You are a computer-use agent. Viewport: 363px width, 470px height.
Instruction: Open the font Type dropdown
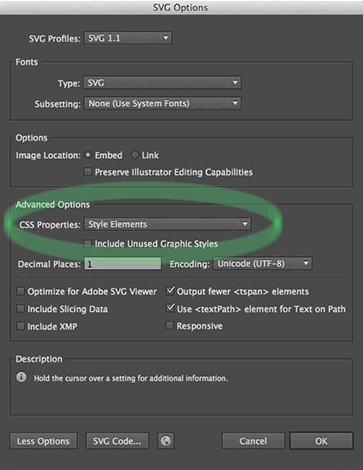[x=163, y=82]
